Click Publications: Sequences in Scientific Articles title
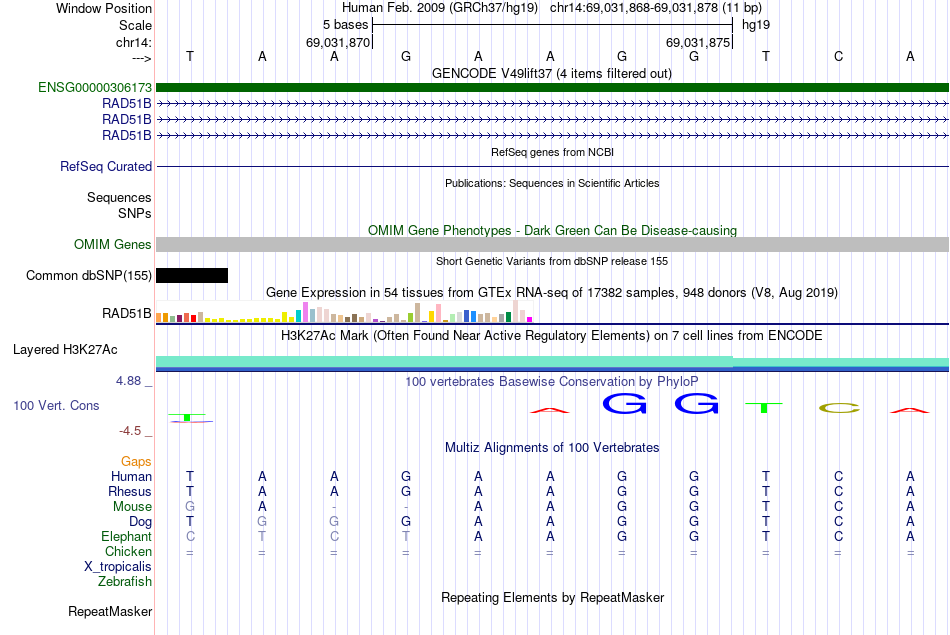The width and height of the screenshot is (950, 635). pos(552,183)
